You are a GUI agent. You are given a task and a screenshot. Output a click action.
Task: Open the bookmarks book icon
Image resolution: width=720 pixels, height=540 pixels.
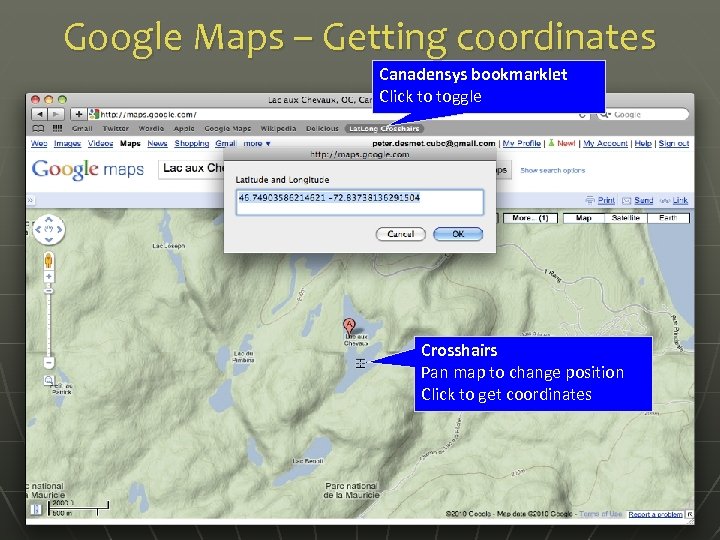click(38, 129)
